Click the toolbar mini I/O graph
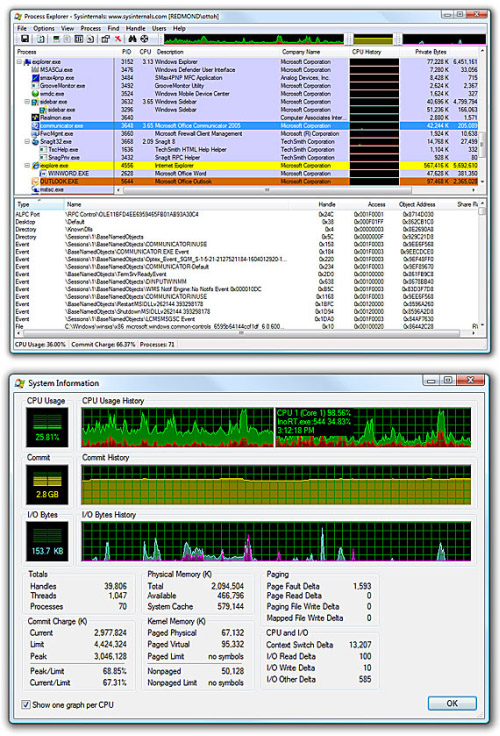Screen dimensions: 500x736 [x=444, y=39]
